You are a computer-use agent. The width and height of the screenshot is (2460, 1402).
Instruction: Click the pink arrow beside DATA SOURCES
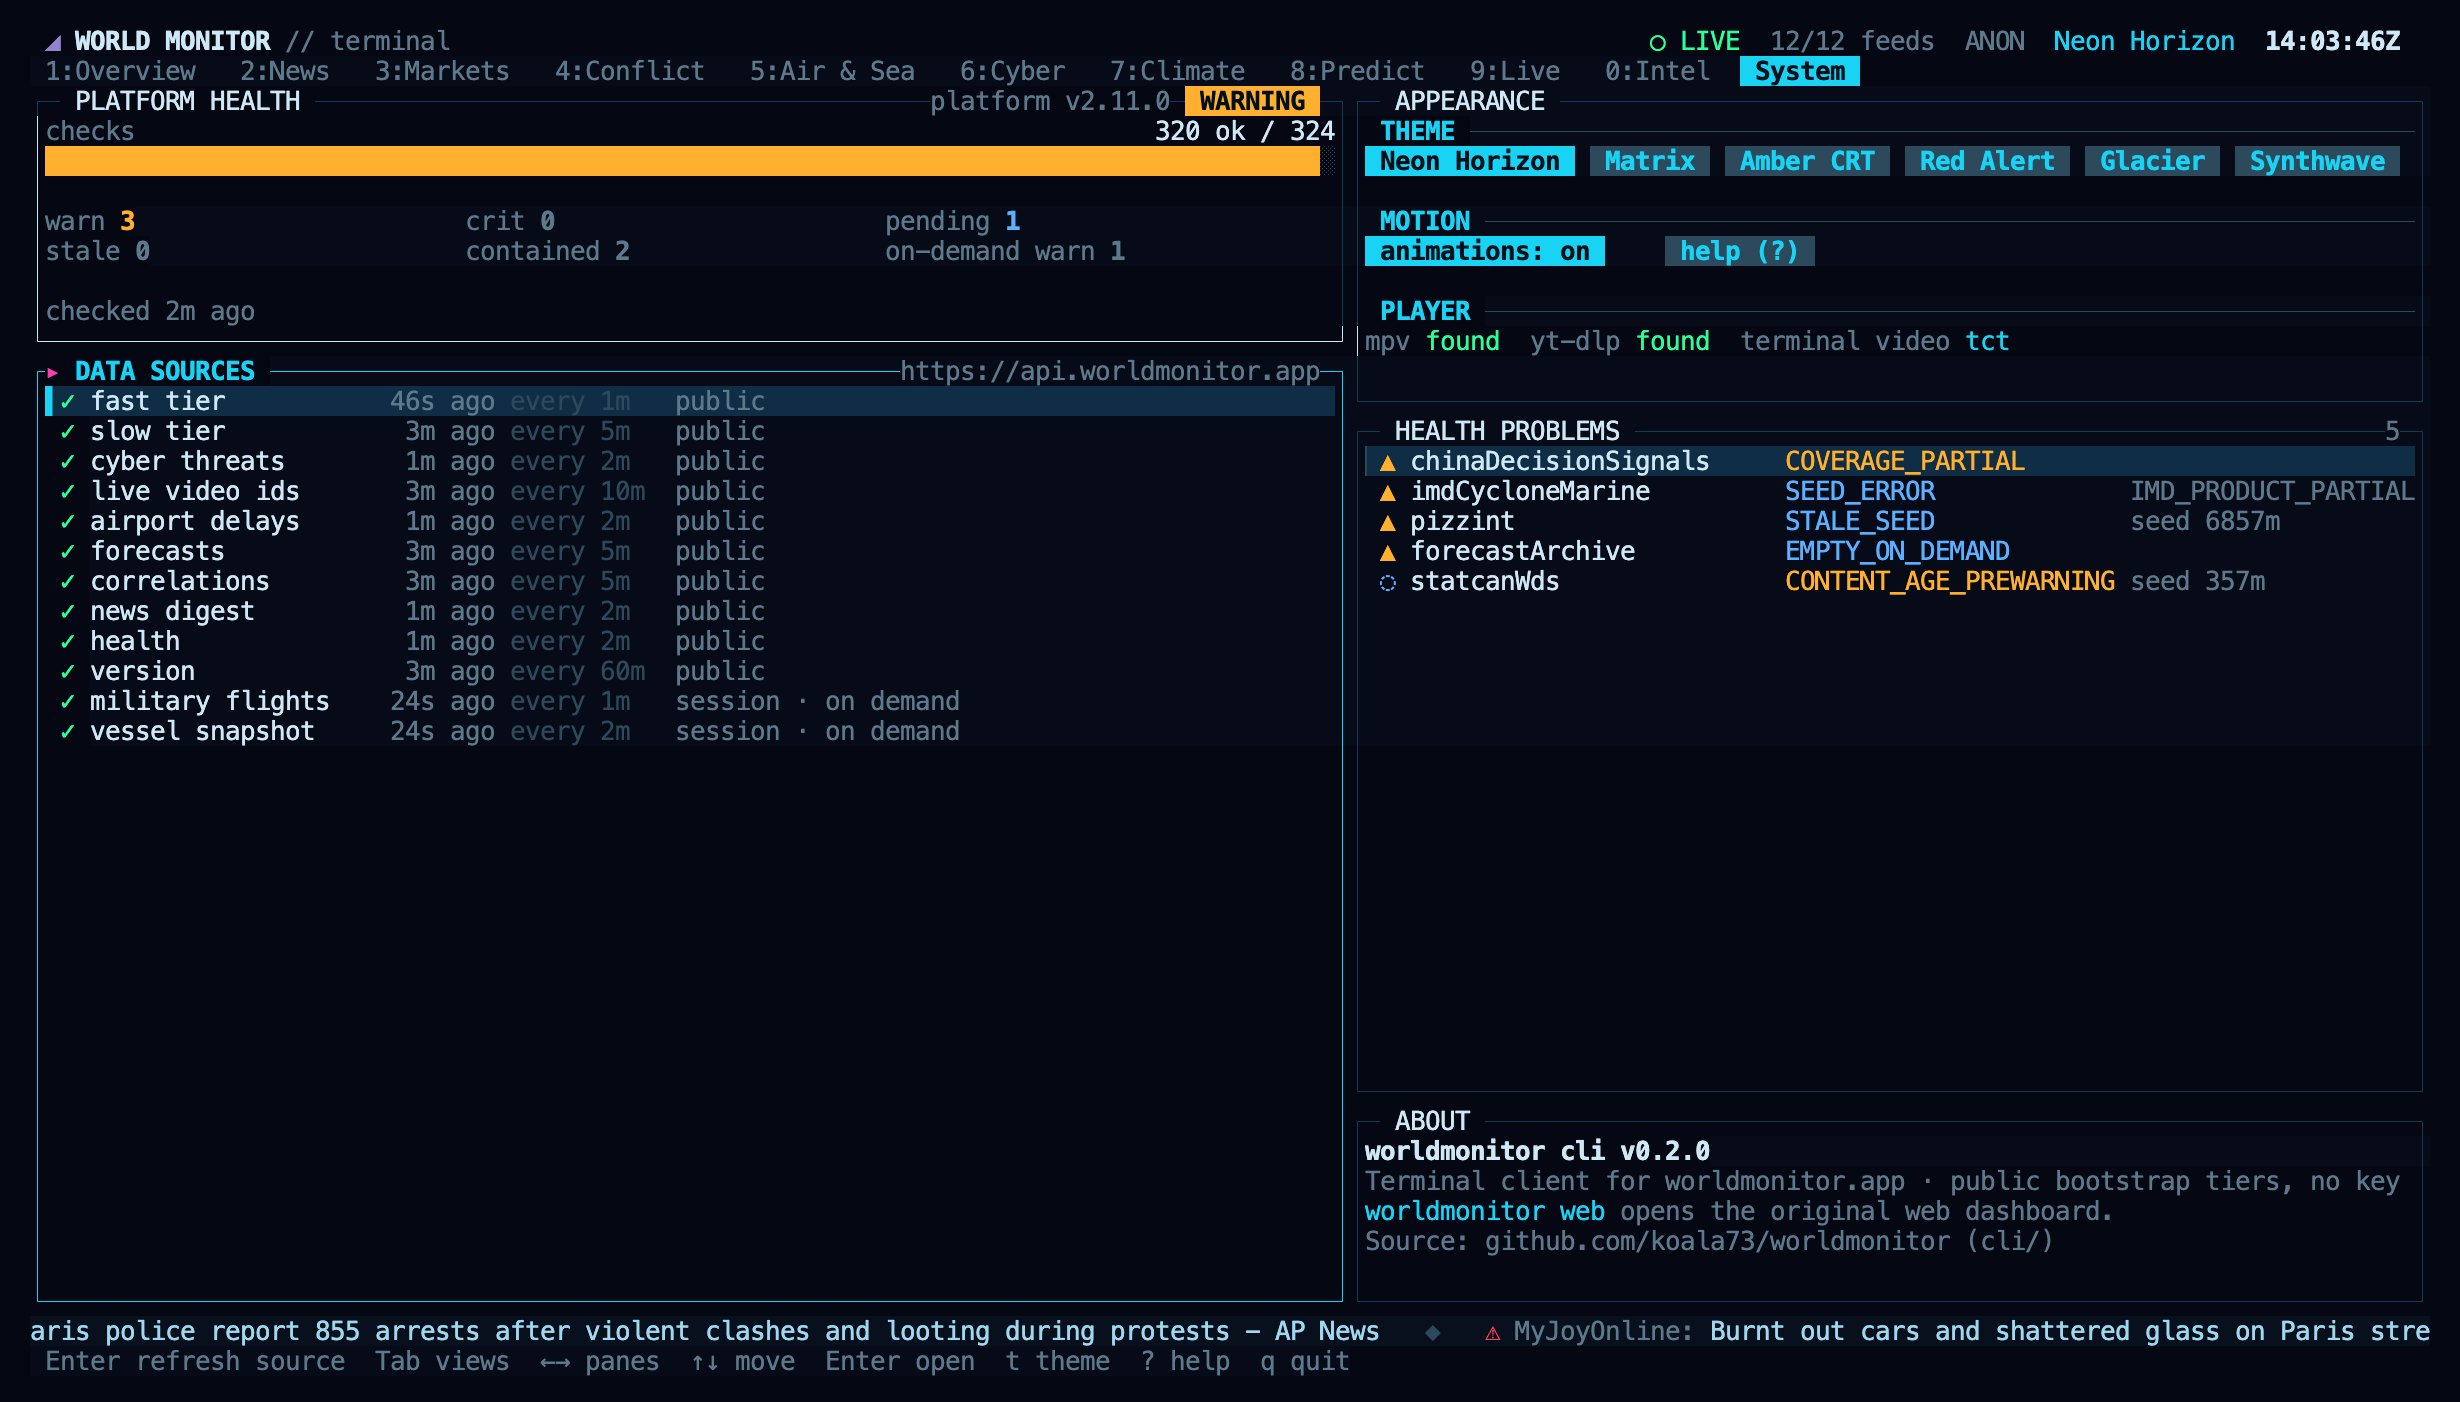tap(53, 372)
